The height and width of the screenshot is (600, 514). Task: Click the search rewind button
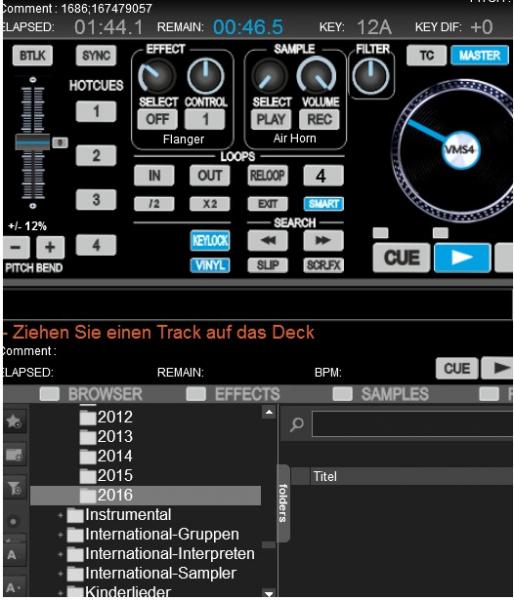coord(268,241)
